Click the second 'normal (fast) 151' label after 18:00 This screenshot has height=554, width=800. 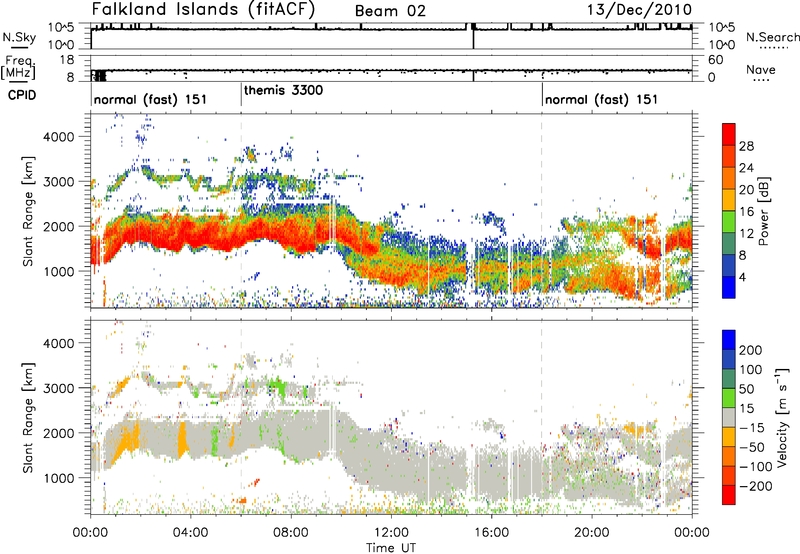coord(602,99)
